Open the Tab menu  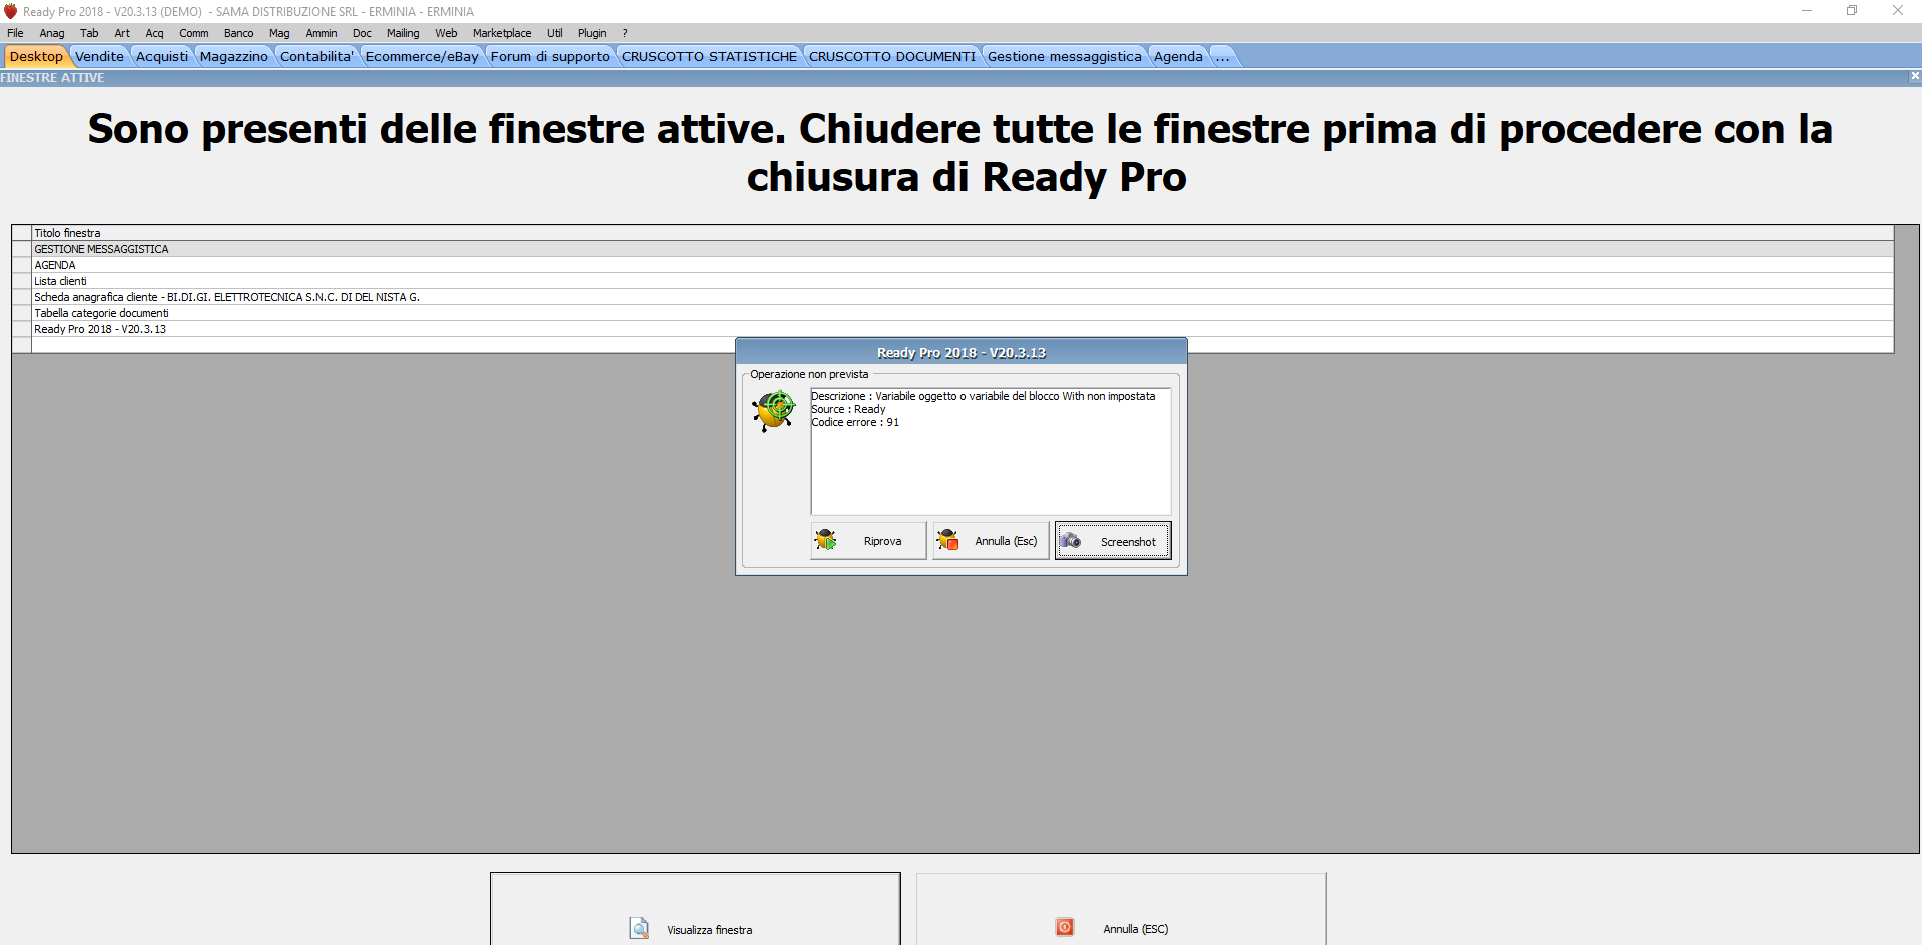pyautogui.click(x=89, y=33)
